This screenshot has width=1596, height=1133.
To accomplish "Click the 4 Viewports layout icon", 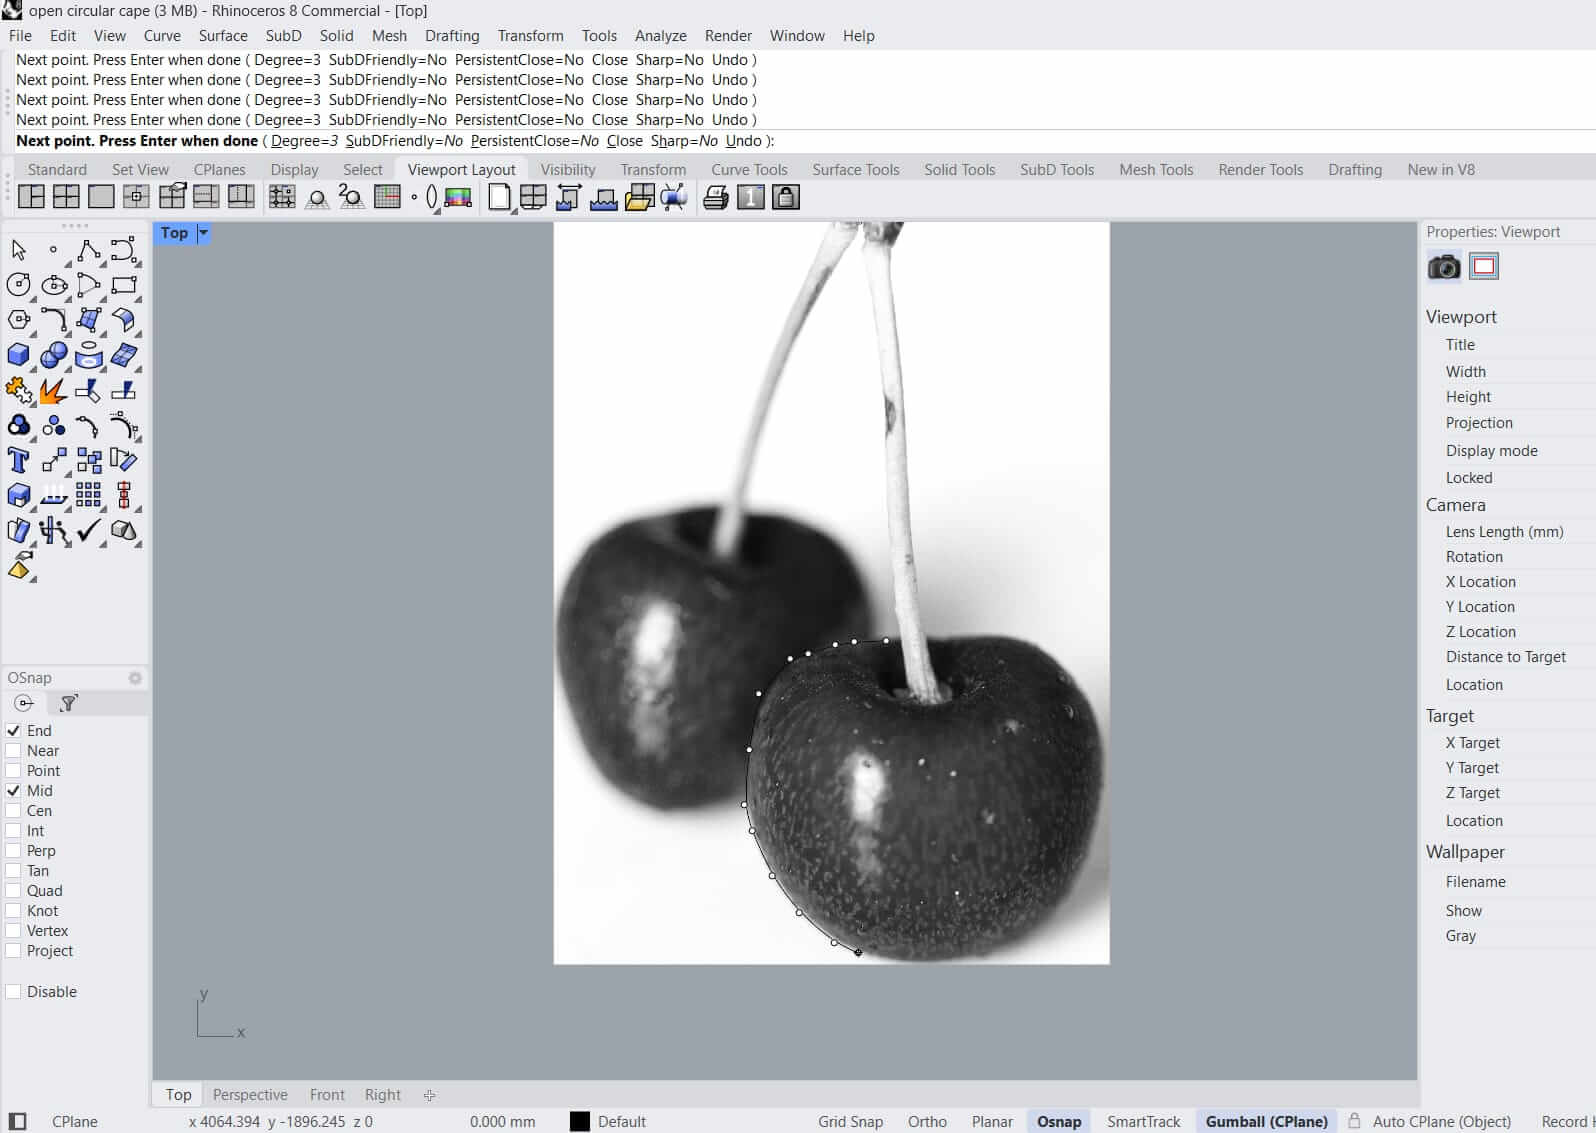I will pos(66,197).
